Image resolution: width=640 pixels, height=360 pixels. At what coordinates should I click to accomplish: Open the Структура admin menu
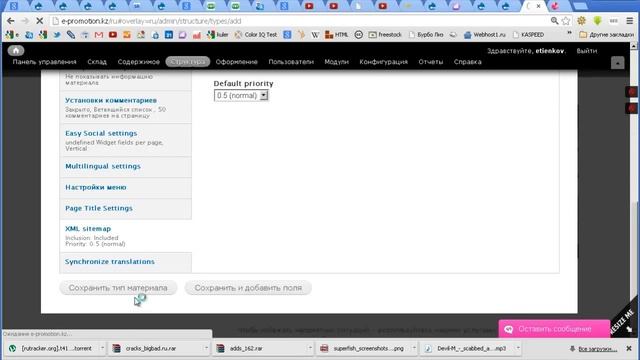coord(188,62)
